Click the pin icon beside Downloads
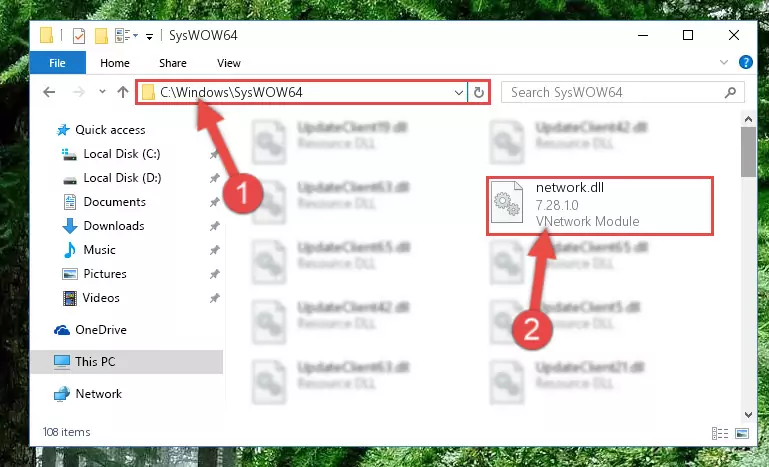 click(214, 227)
